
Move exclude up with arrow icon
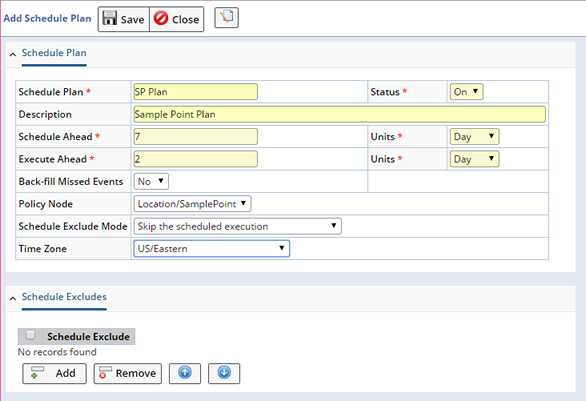pos(185,373)
